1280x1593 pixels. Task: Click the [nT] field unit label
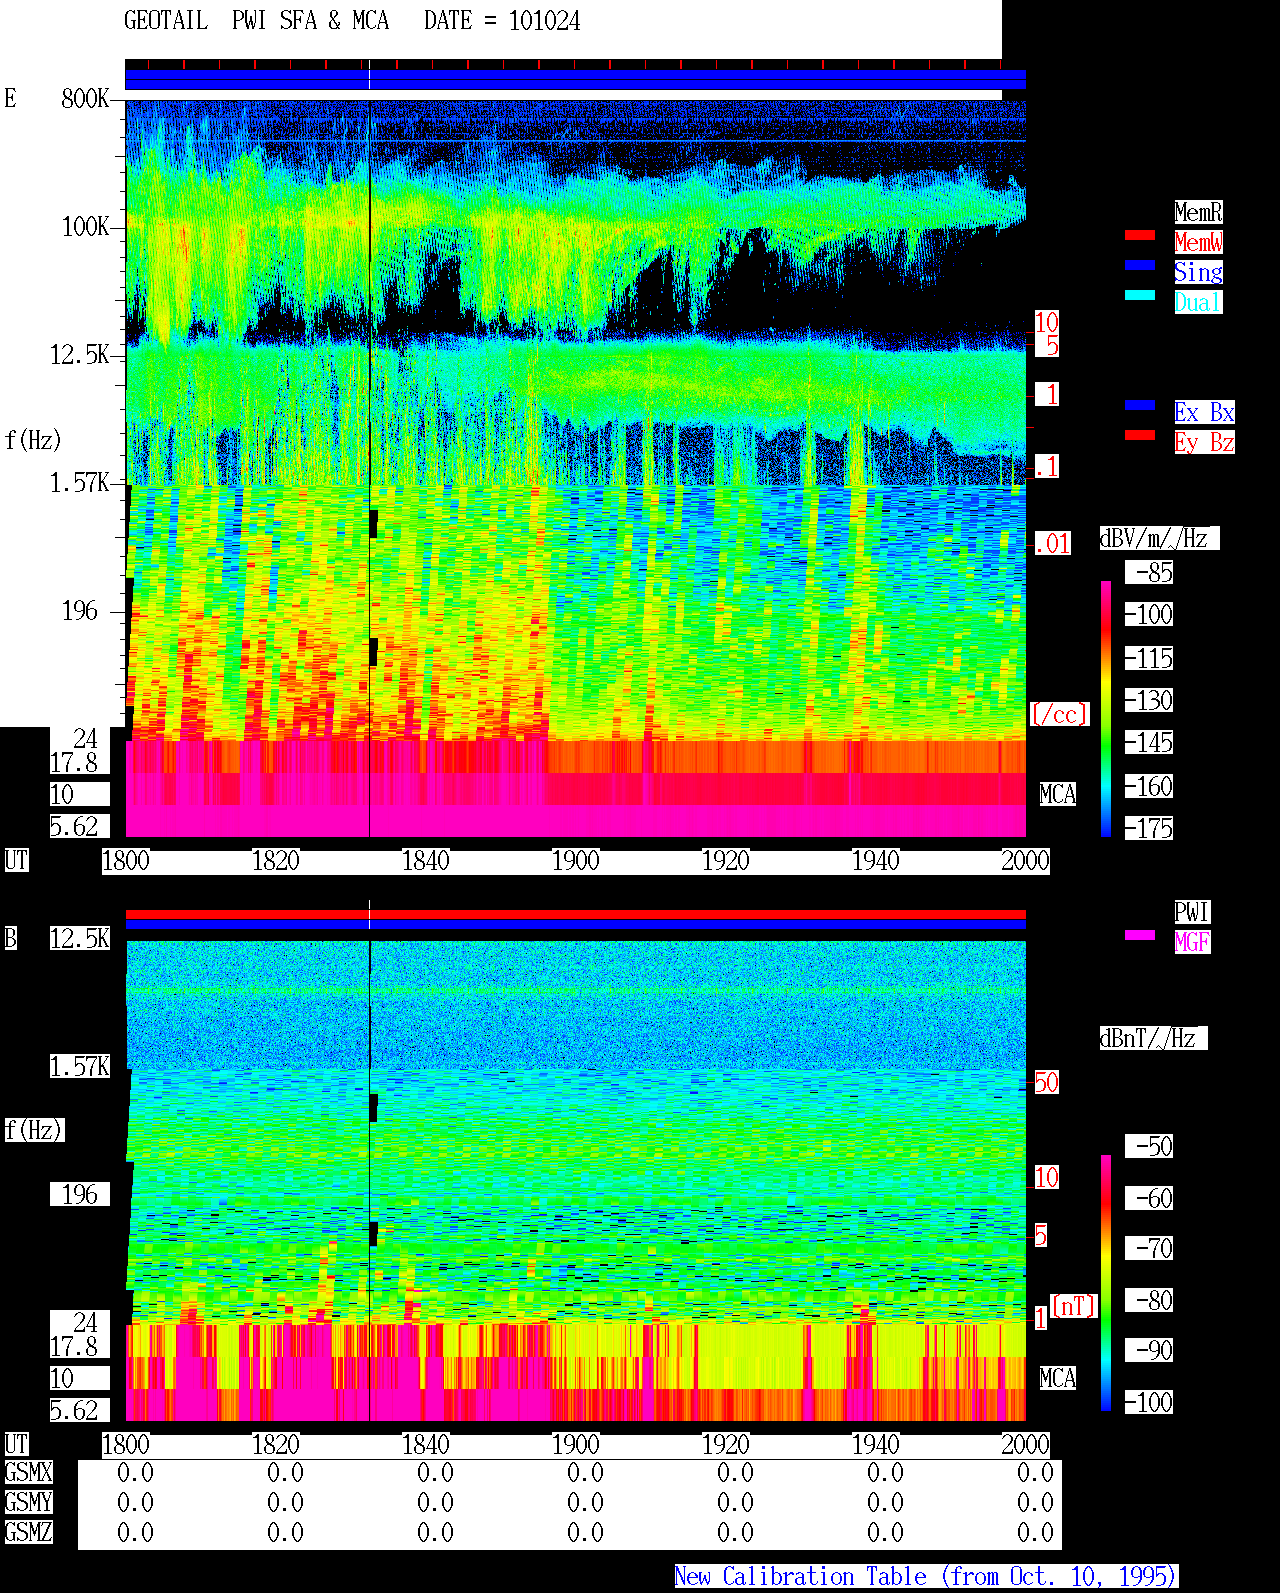[1074, 1306]
